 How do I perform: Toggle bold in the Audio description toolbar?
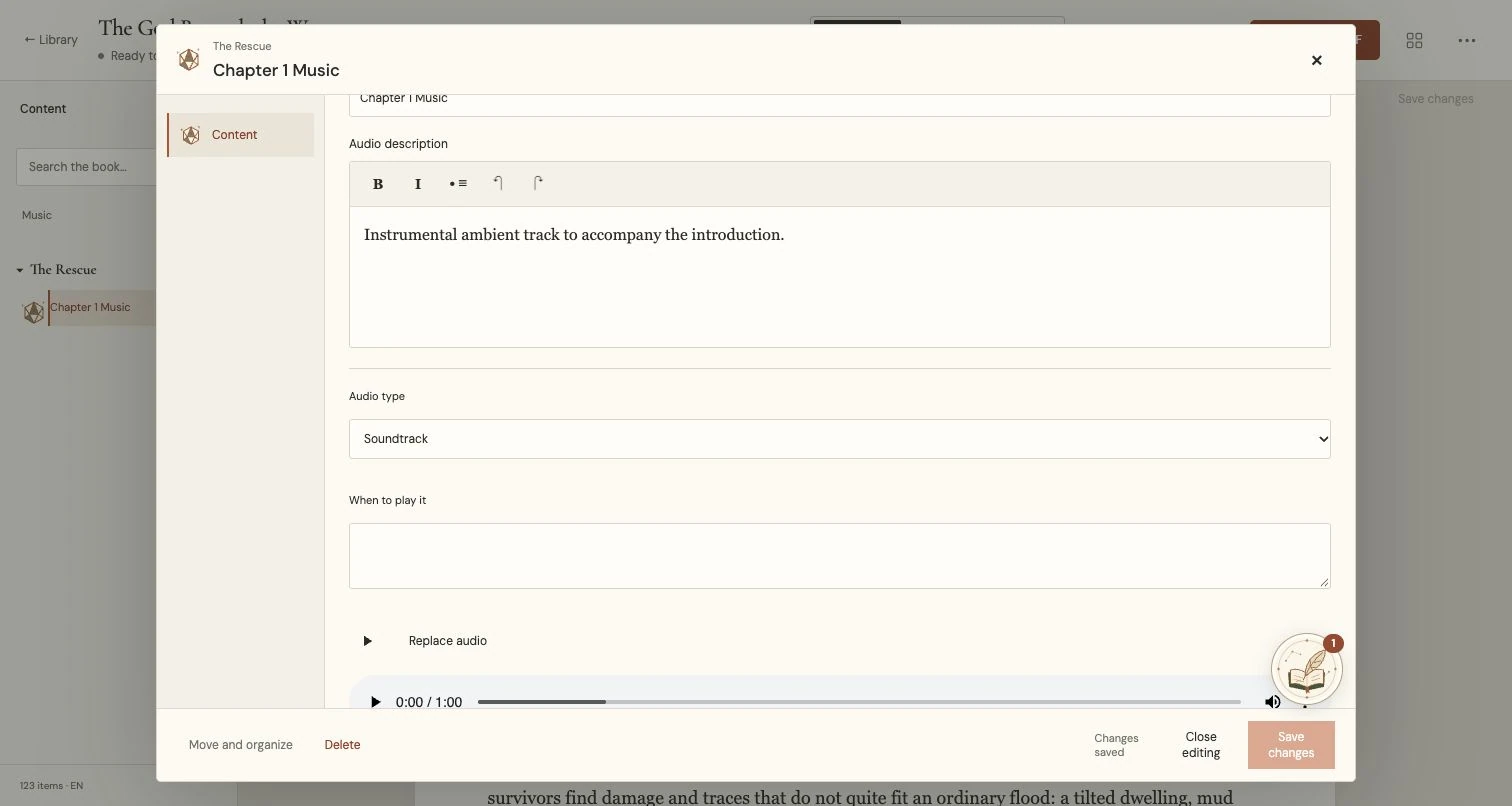tap(378, 184)
